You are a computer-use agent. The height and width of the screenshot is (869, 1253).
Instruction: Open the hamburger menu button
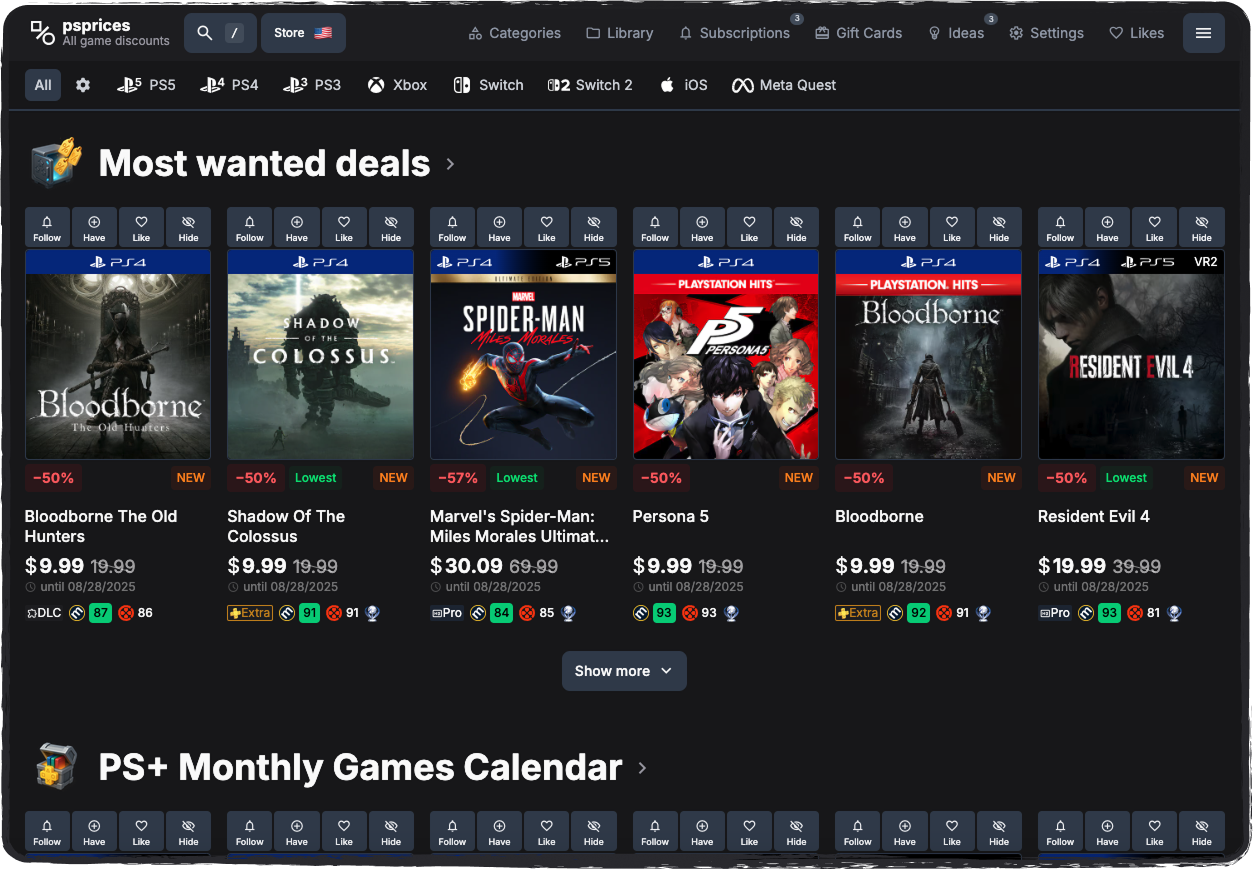1203,33
